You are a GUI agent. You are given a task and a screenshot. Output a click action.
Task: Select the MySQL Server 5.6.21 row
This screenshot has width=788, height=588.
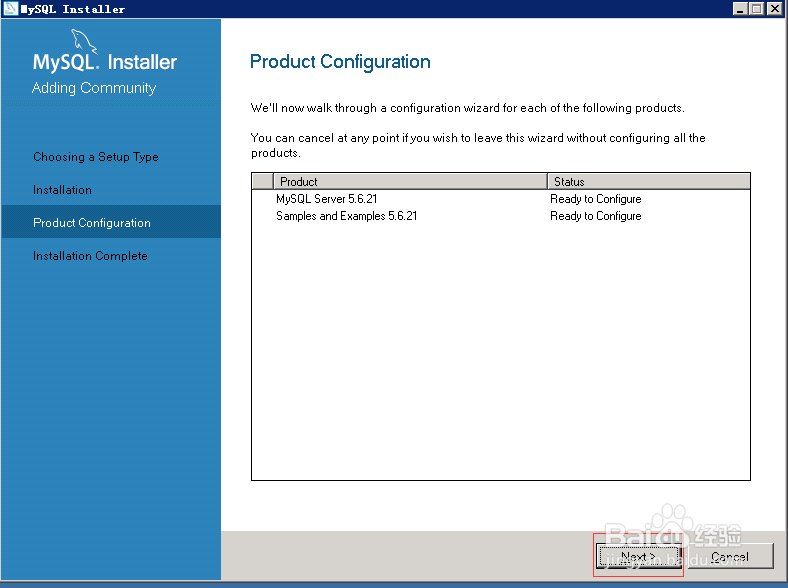501,199
